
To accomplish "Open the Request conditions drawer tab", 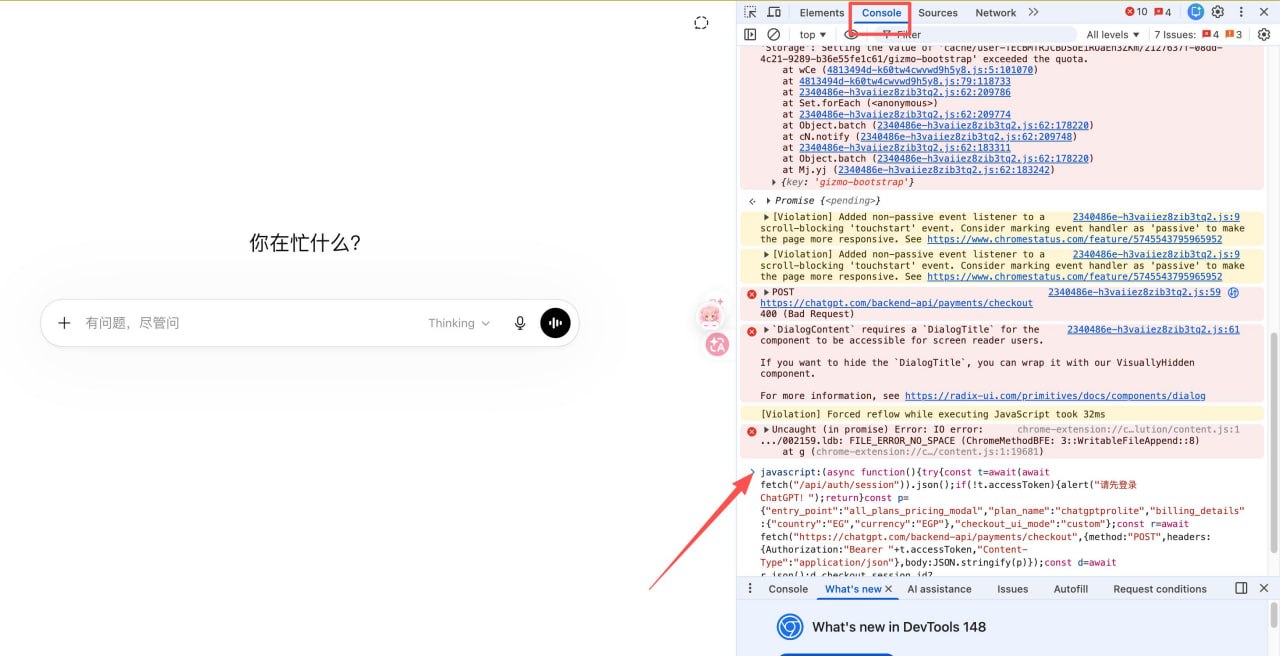I will [x=1160, y=589].
